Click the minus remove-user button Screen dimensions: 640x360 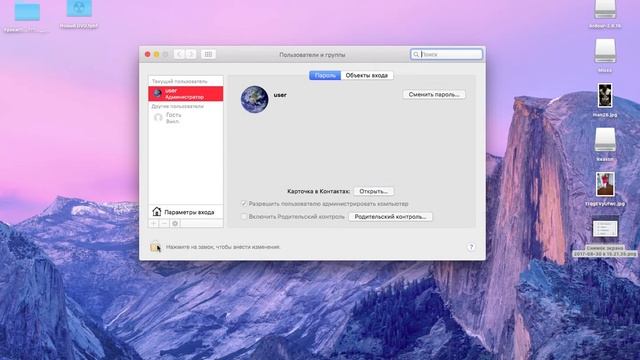[x=164, y=223]
